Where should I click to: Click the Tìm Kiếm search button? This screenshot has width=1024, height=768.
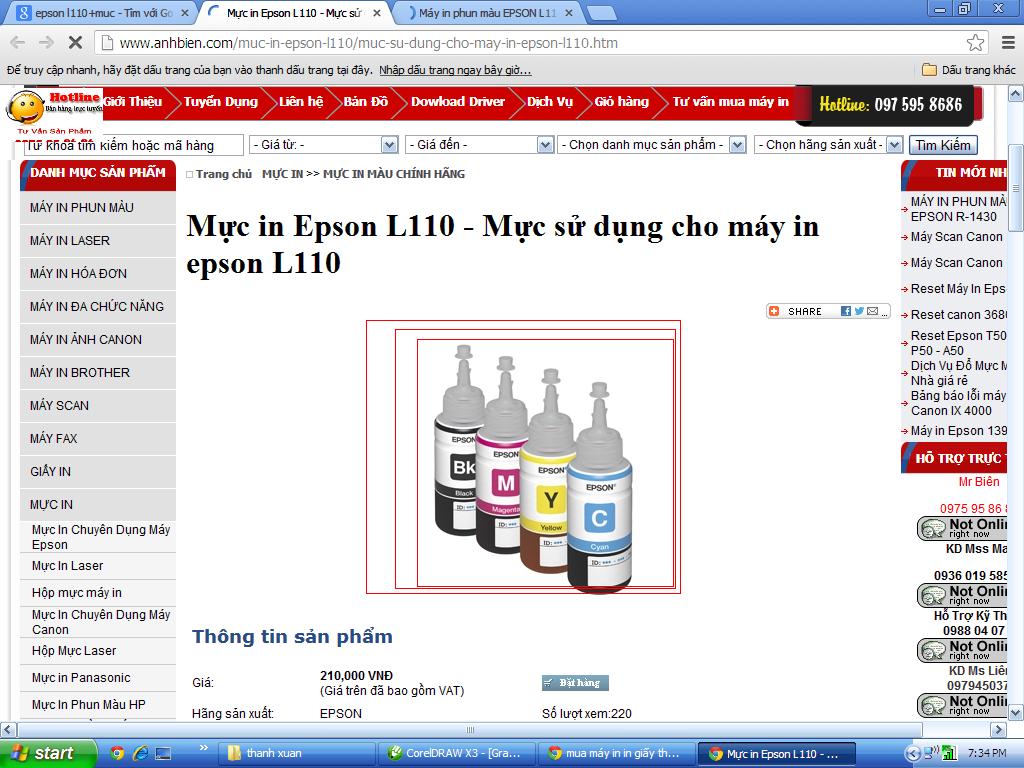pos(943,145)
